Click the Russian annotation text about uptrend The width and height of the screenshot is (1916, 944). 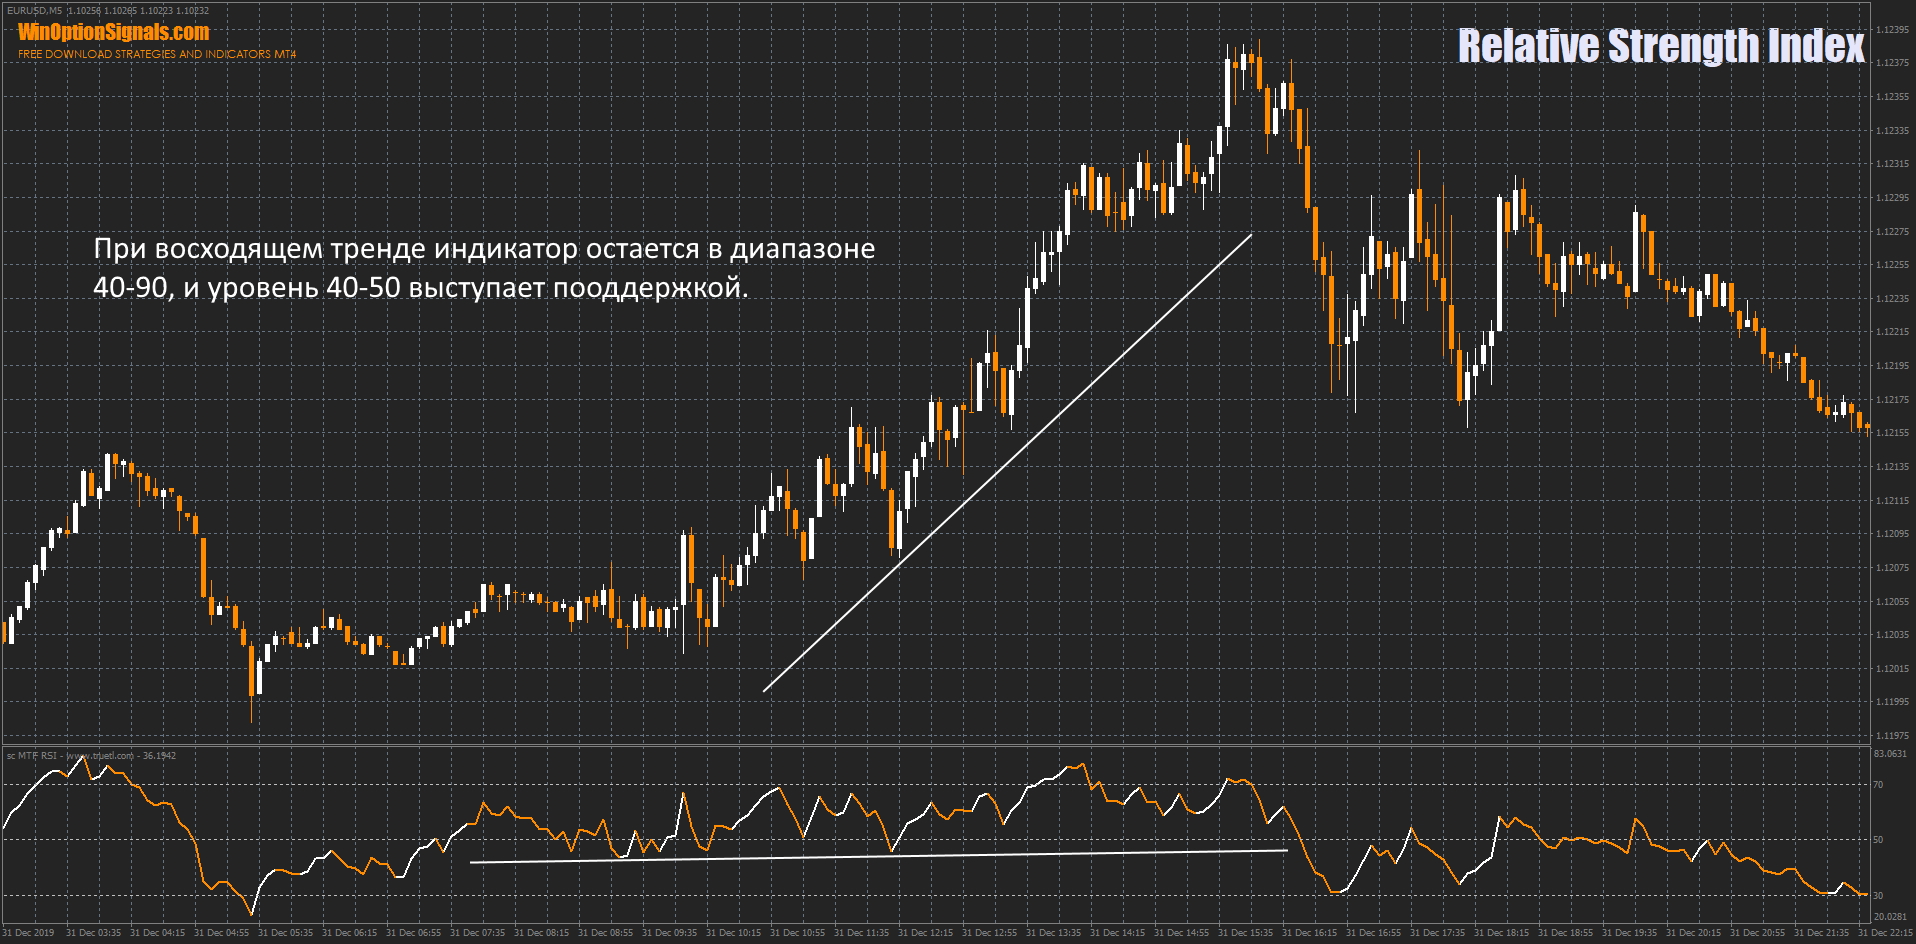coord(484,268)
